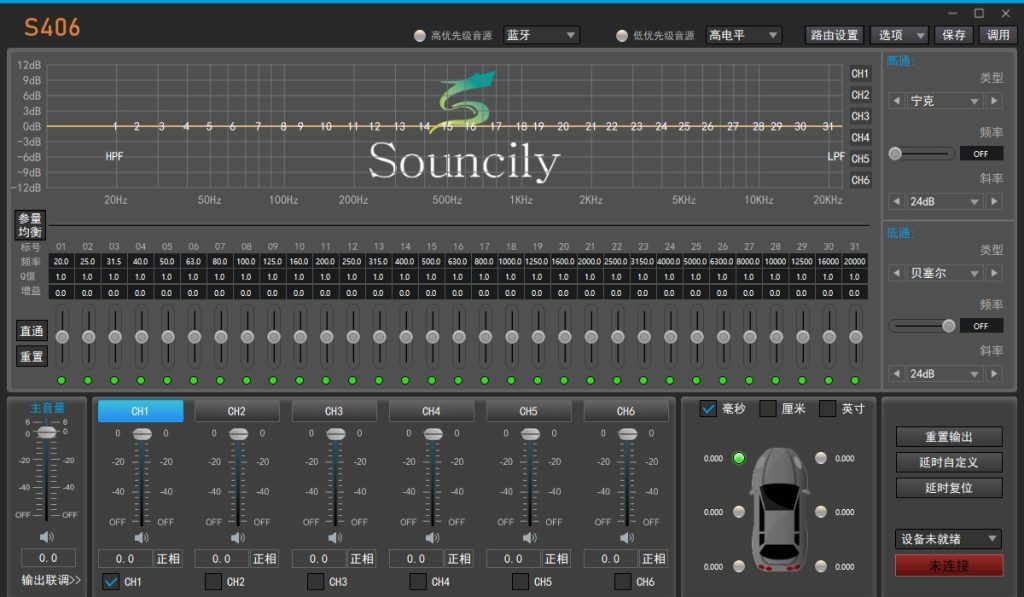Open the high-pass slope 24dB dropdown
Image resolution: width=1024 pixels, height=597 pixels.
click(x=945, y=201)
